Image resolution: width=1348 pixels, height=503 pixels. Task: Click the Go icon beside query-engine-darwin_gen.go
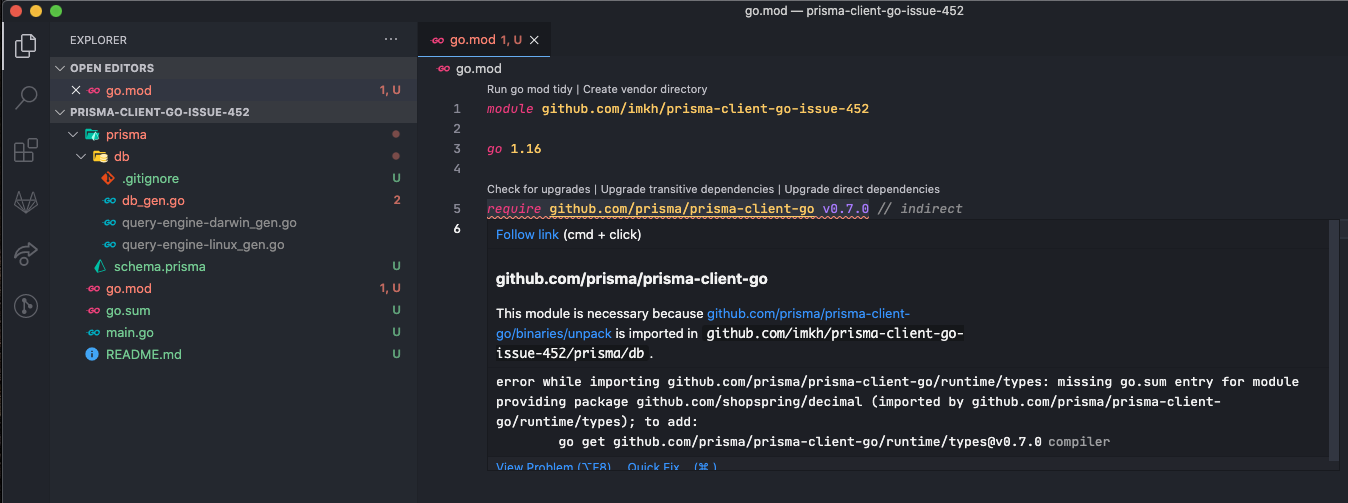coord(108,222)
